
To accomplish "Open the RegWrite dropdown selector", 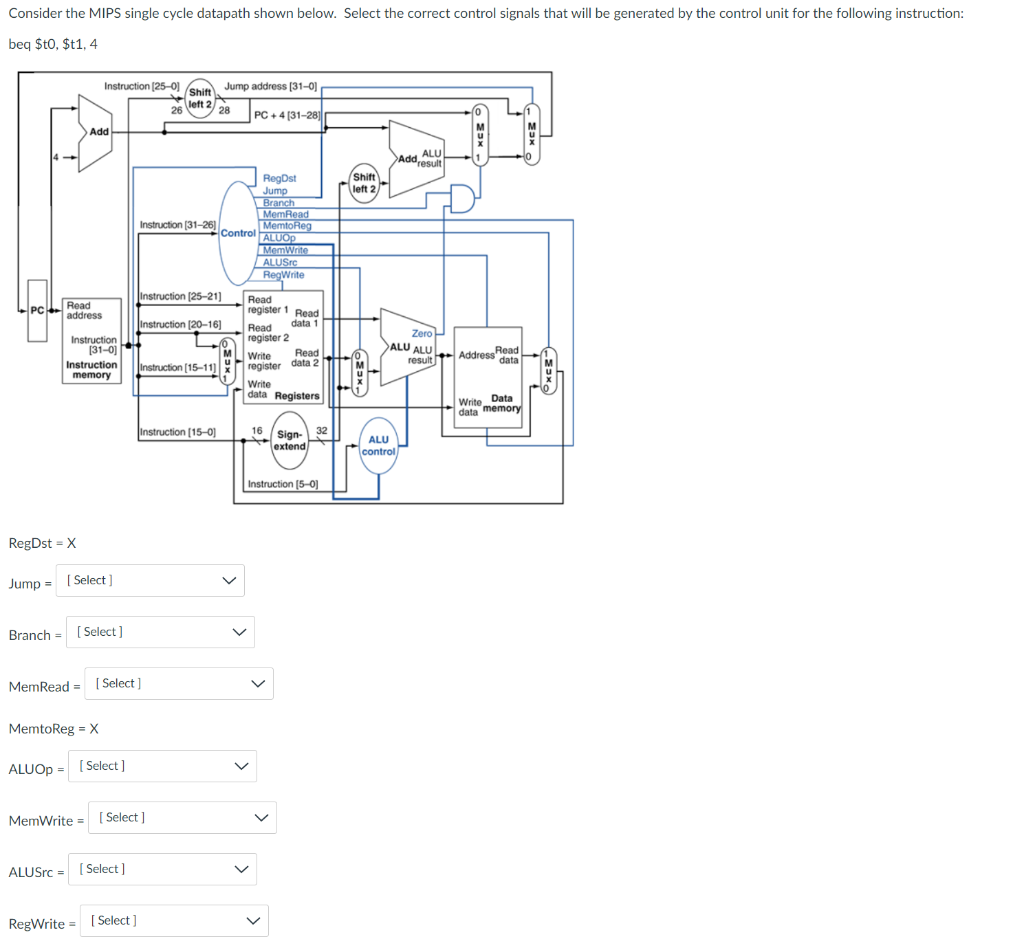I will click(x=172, y=920).
